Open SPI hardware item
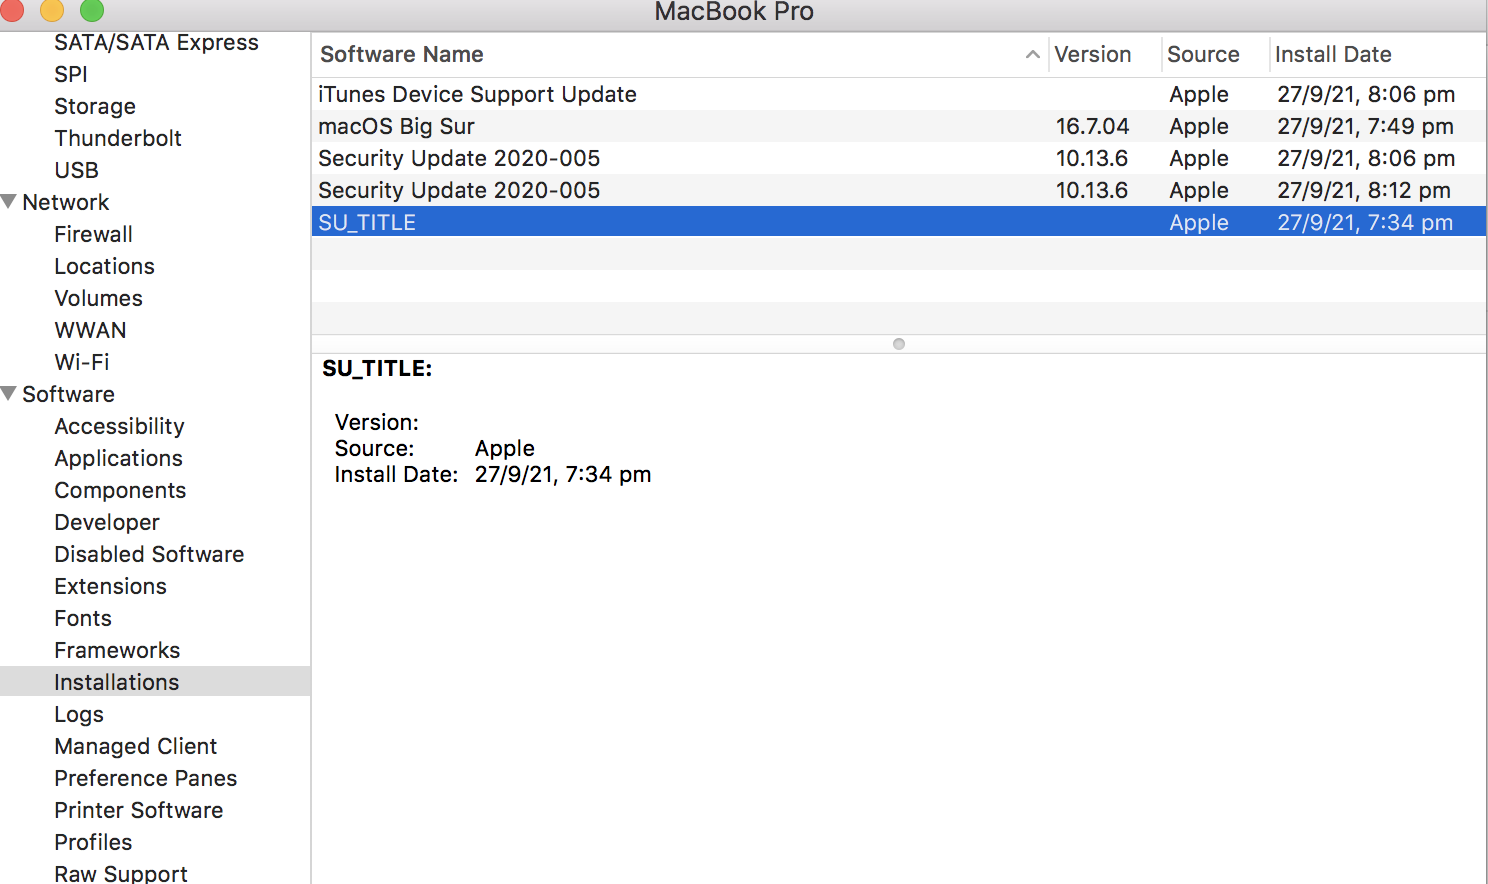 click(x=71, y=74)
